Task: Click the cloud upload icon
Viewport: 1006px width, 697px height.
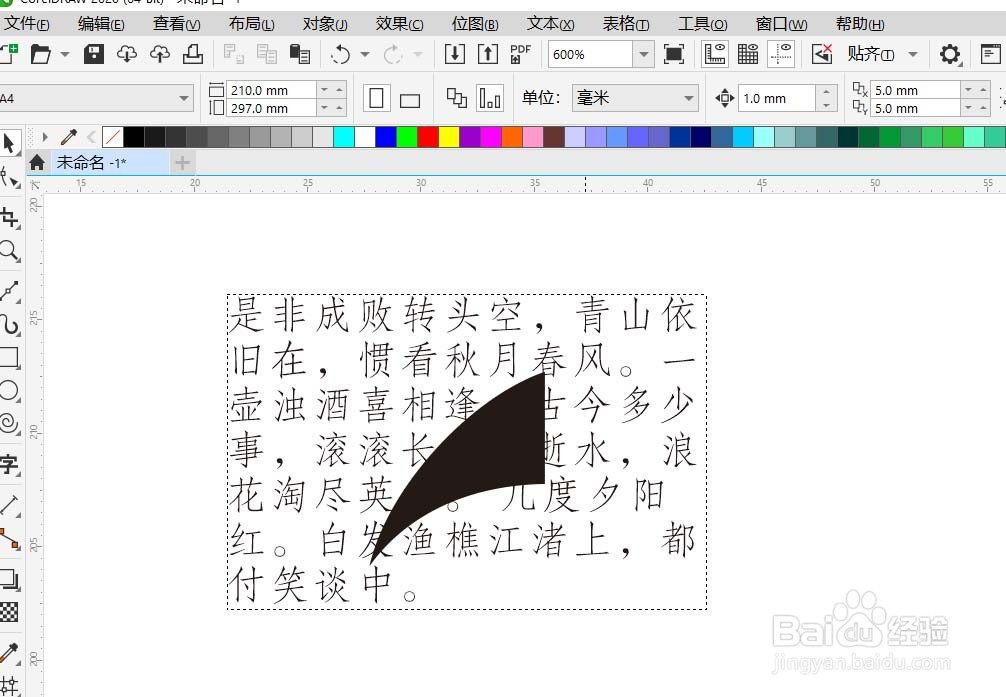Action: tap(160, 54)
